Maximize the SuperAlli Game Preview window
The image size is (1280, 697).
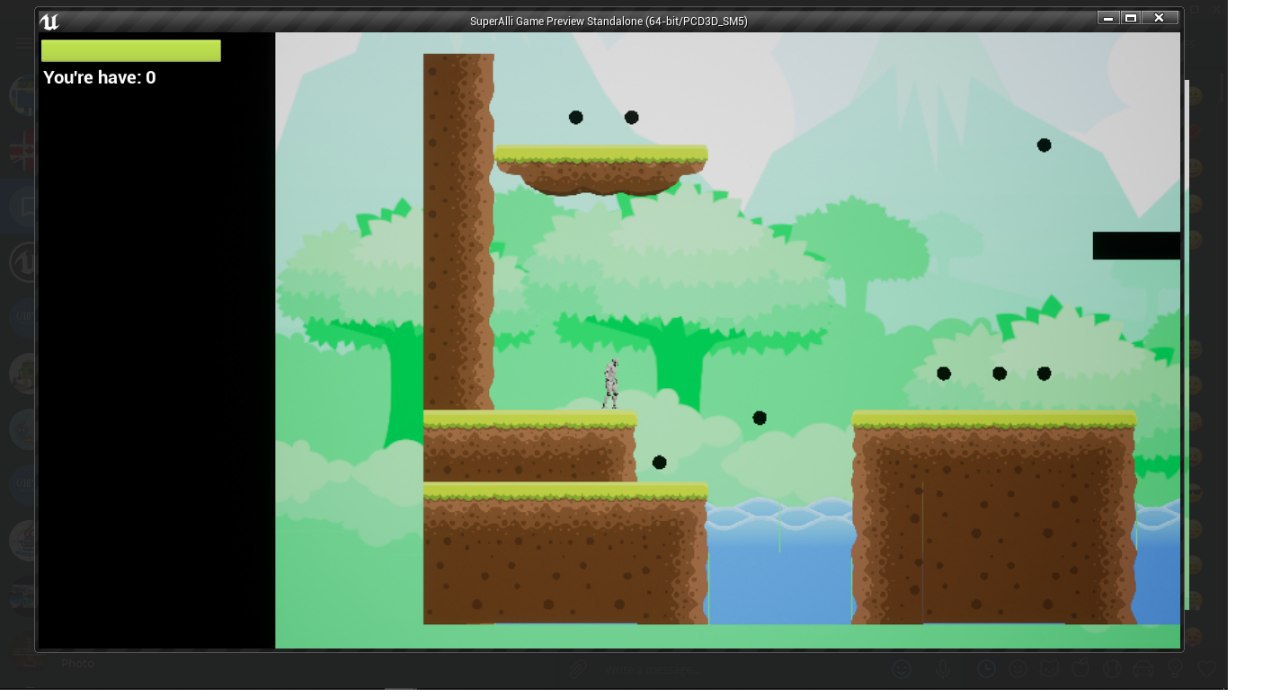point(1131,18)
